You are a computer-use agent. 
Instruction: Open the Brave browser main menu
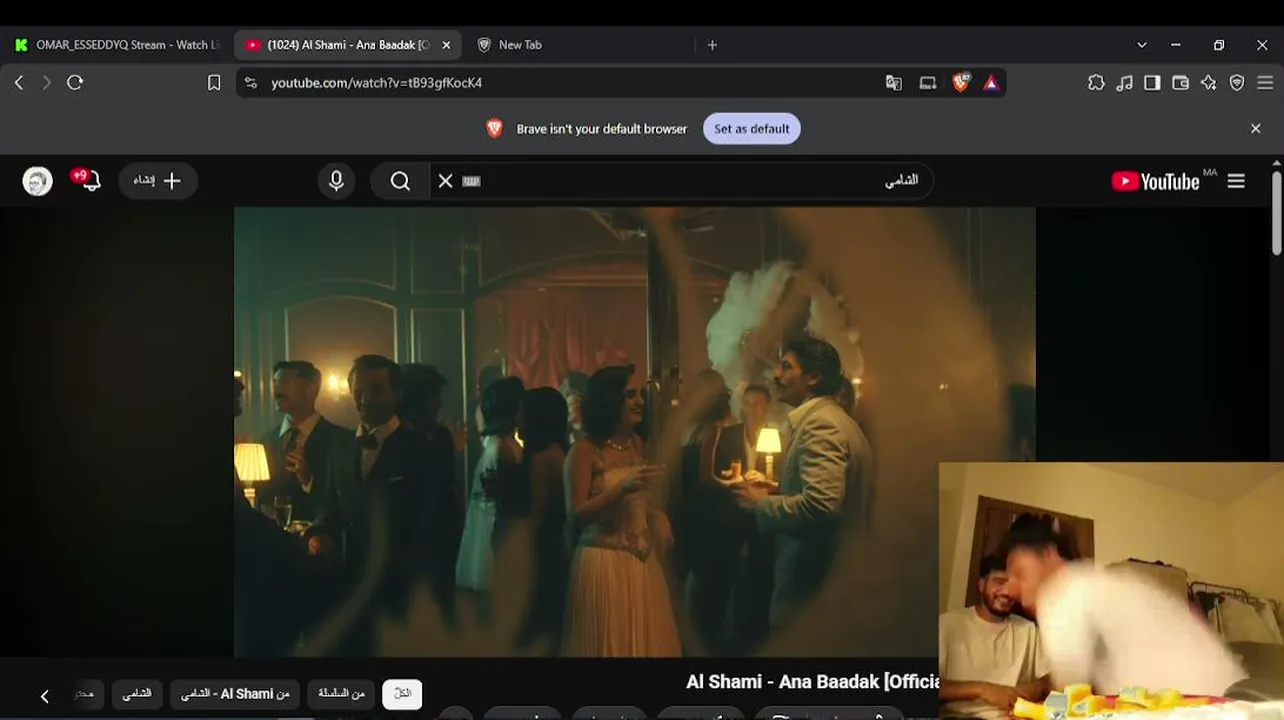(1265, 83)
